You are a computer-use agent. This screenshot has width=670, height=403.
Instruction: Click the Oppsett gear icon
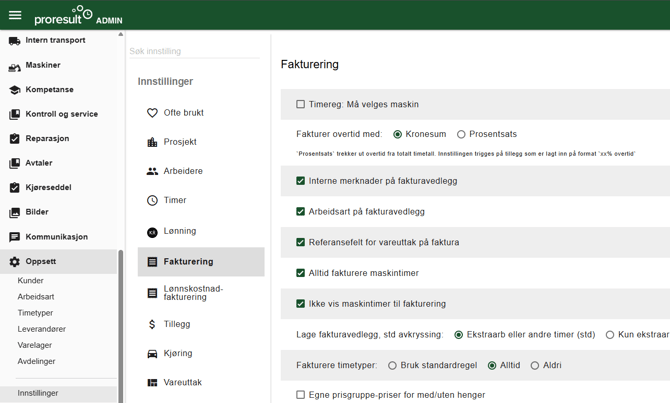(x=15, y=262)
